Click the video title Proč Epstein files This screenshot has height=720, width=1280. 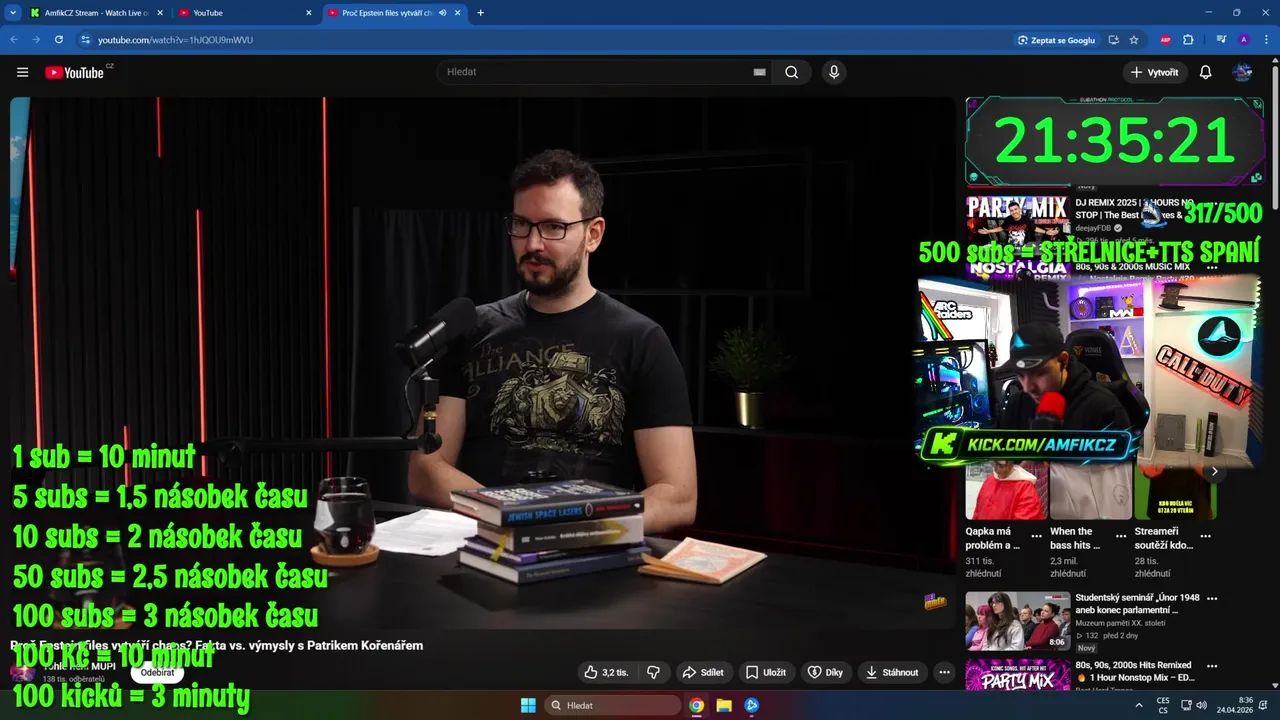[x=217, y=646]
